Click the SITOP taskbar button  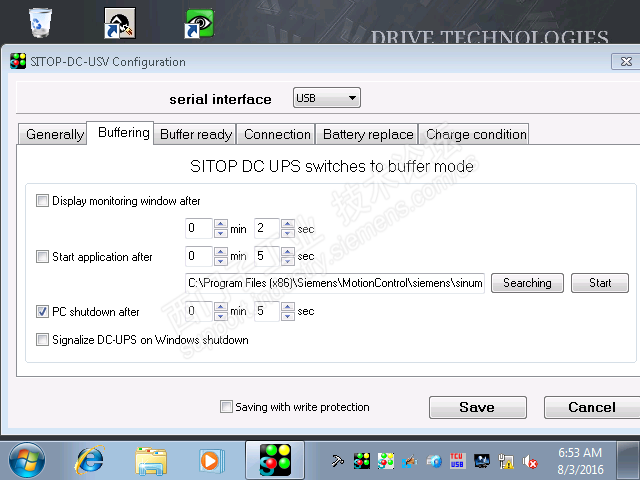pyautogui.click(x=275, y=460)
